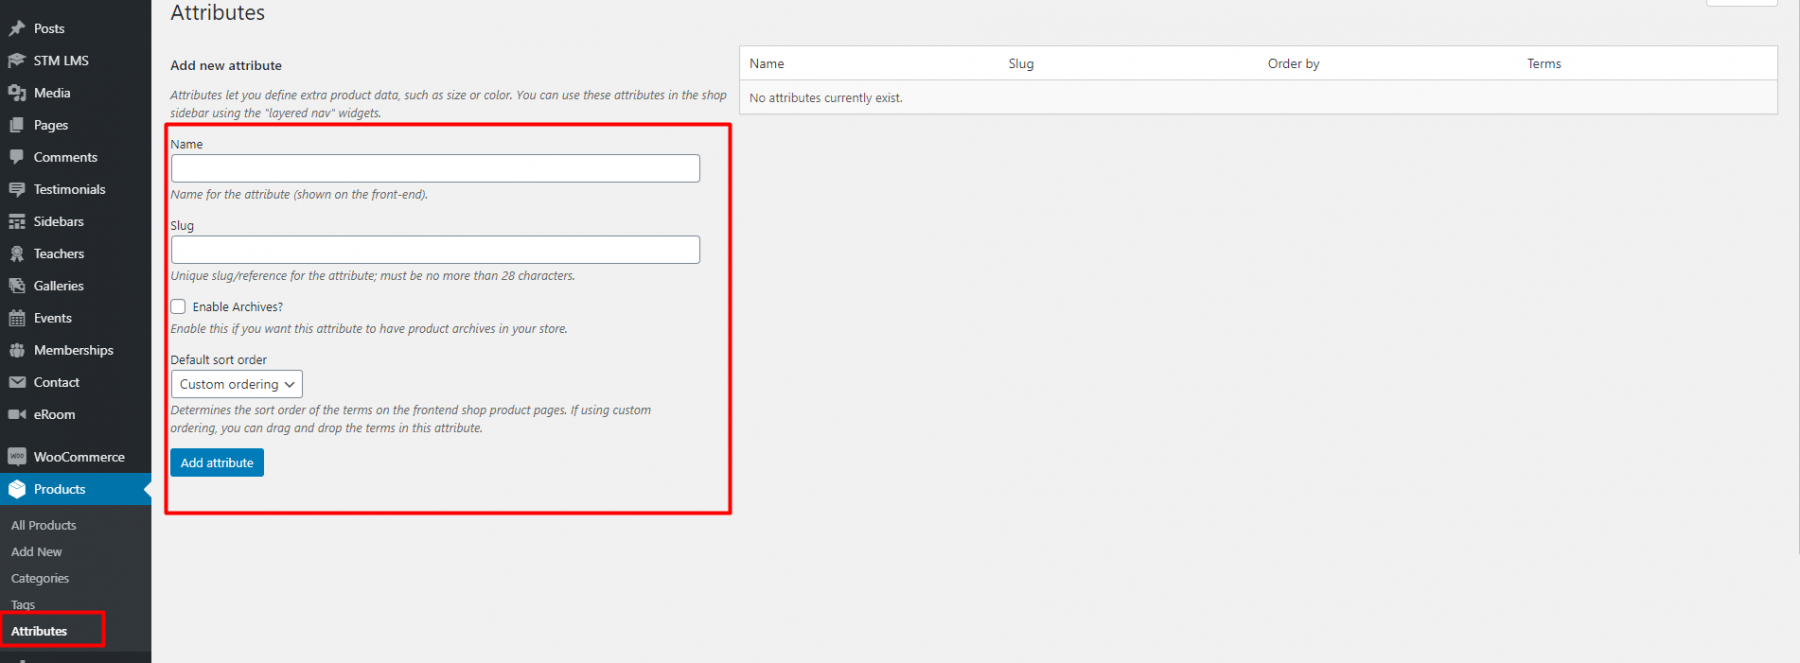The width and height of the screenshot is (1800, 663).
Task: Open Media via its sidebar icon
Action: 17,93
